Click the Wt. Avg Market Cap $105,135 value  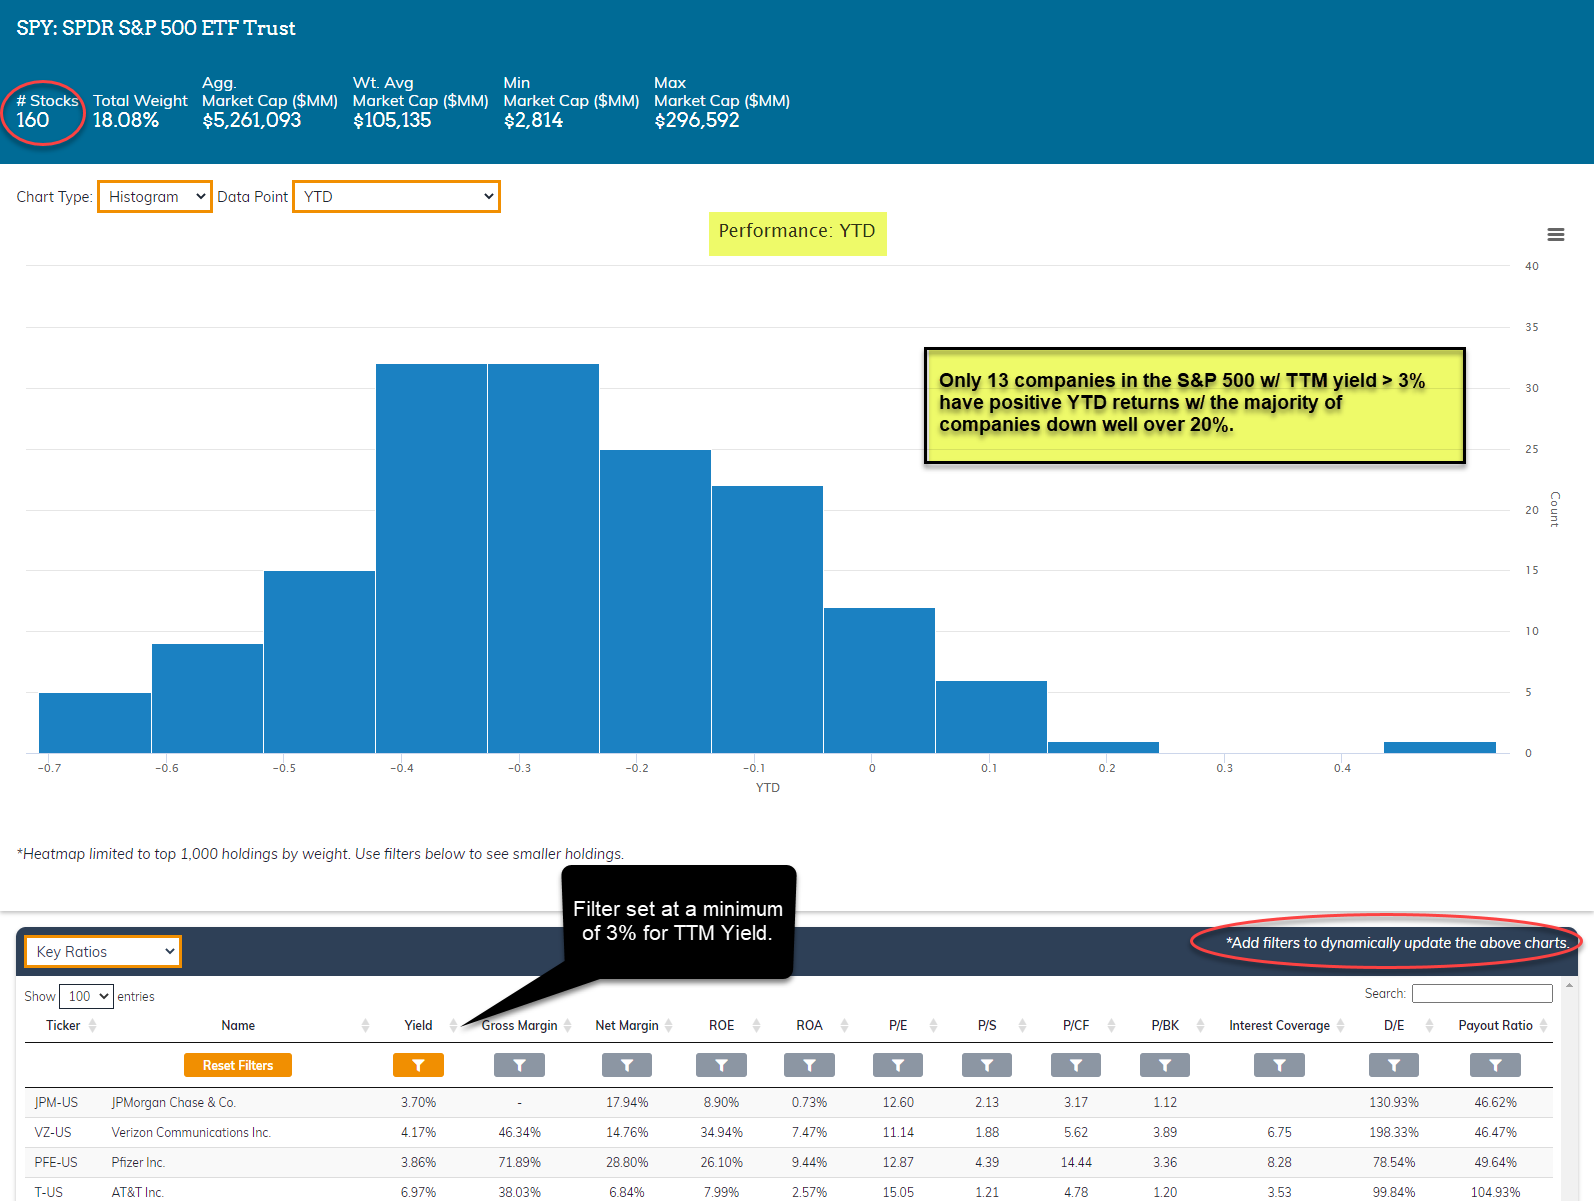pos(392,120)
